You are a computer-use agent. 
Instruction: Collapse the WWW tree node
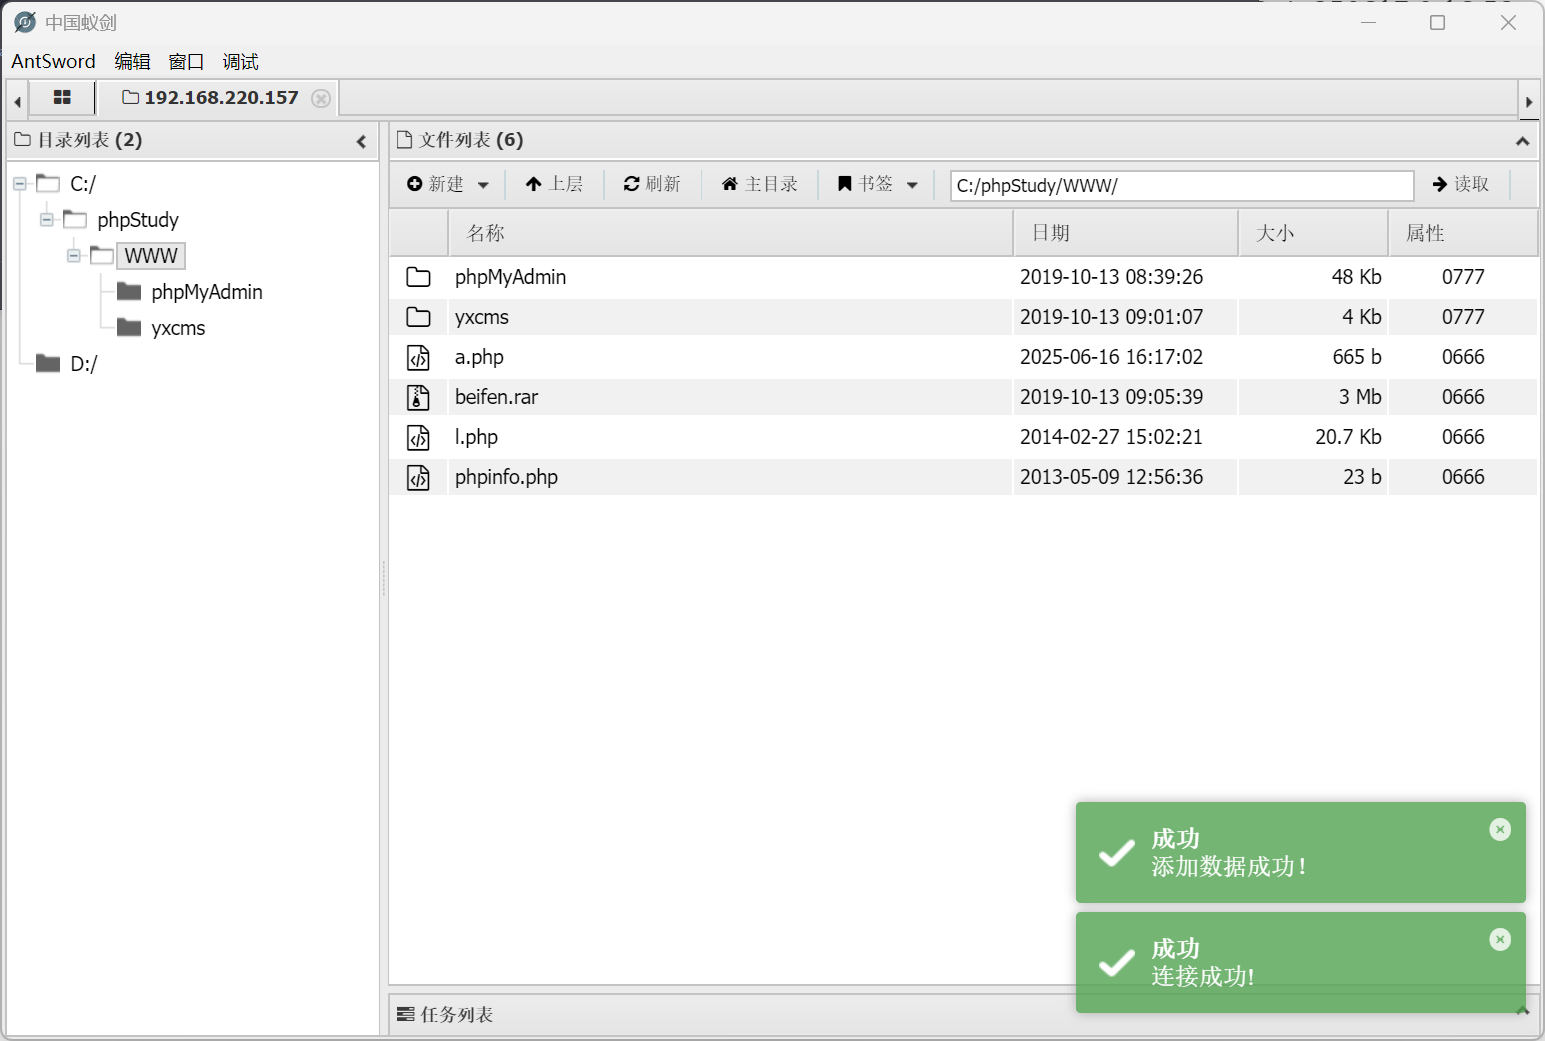coord(73,256)
